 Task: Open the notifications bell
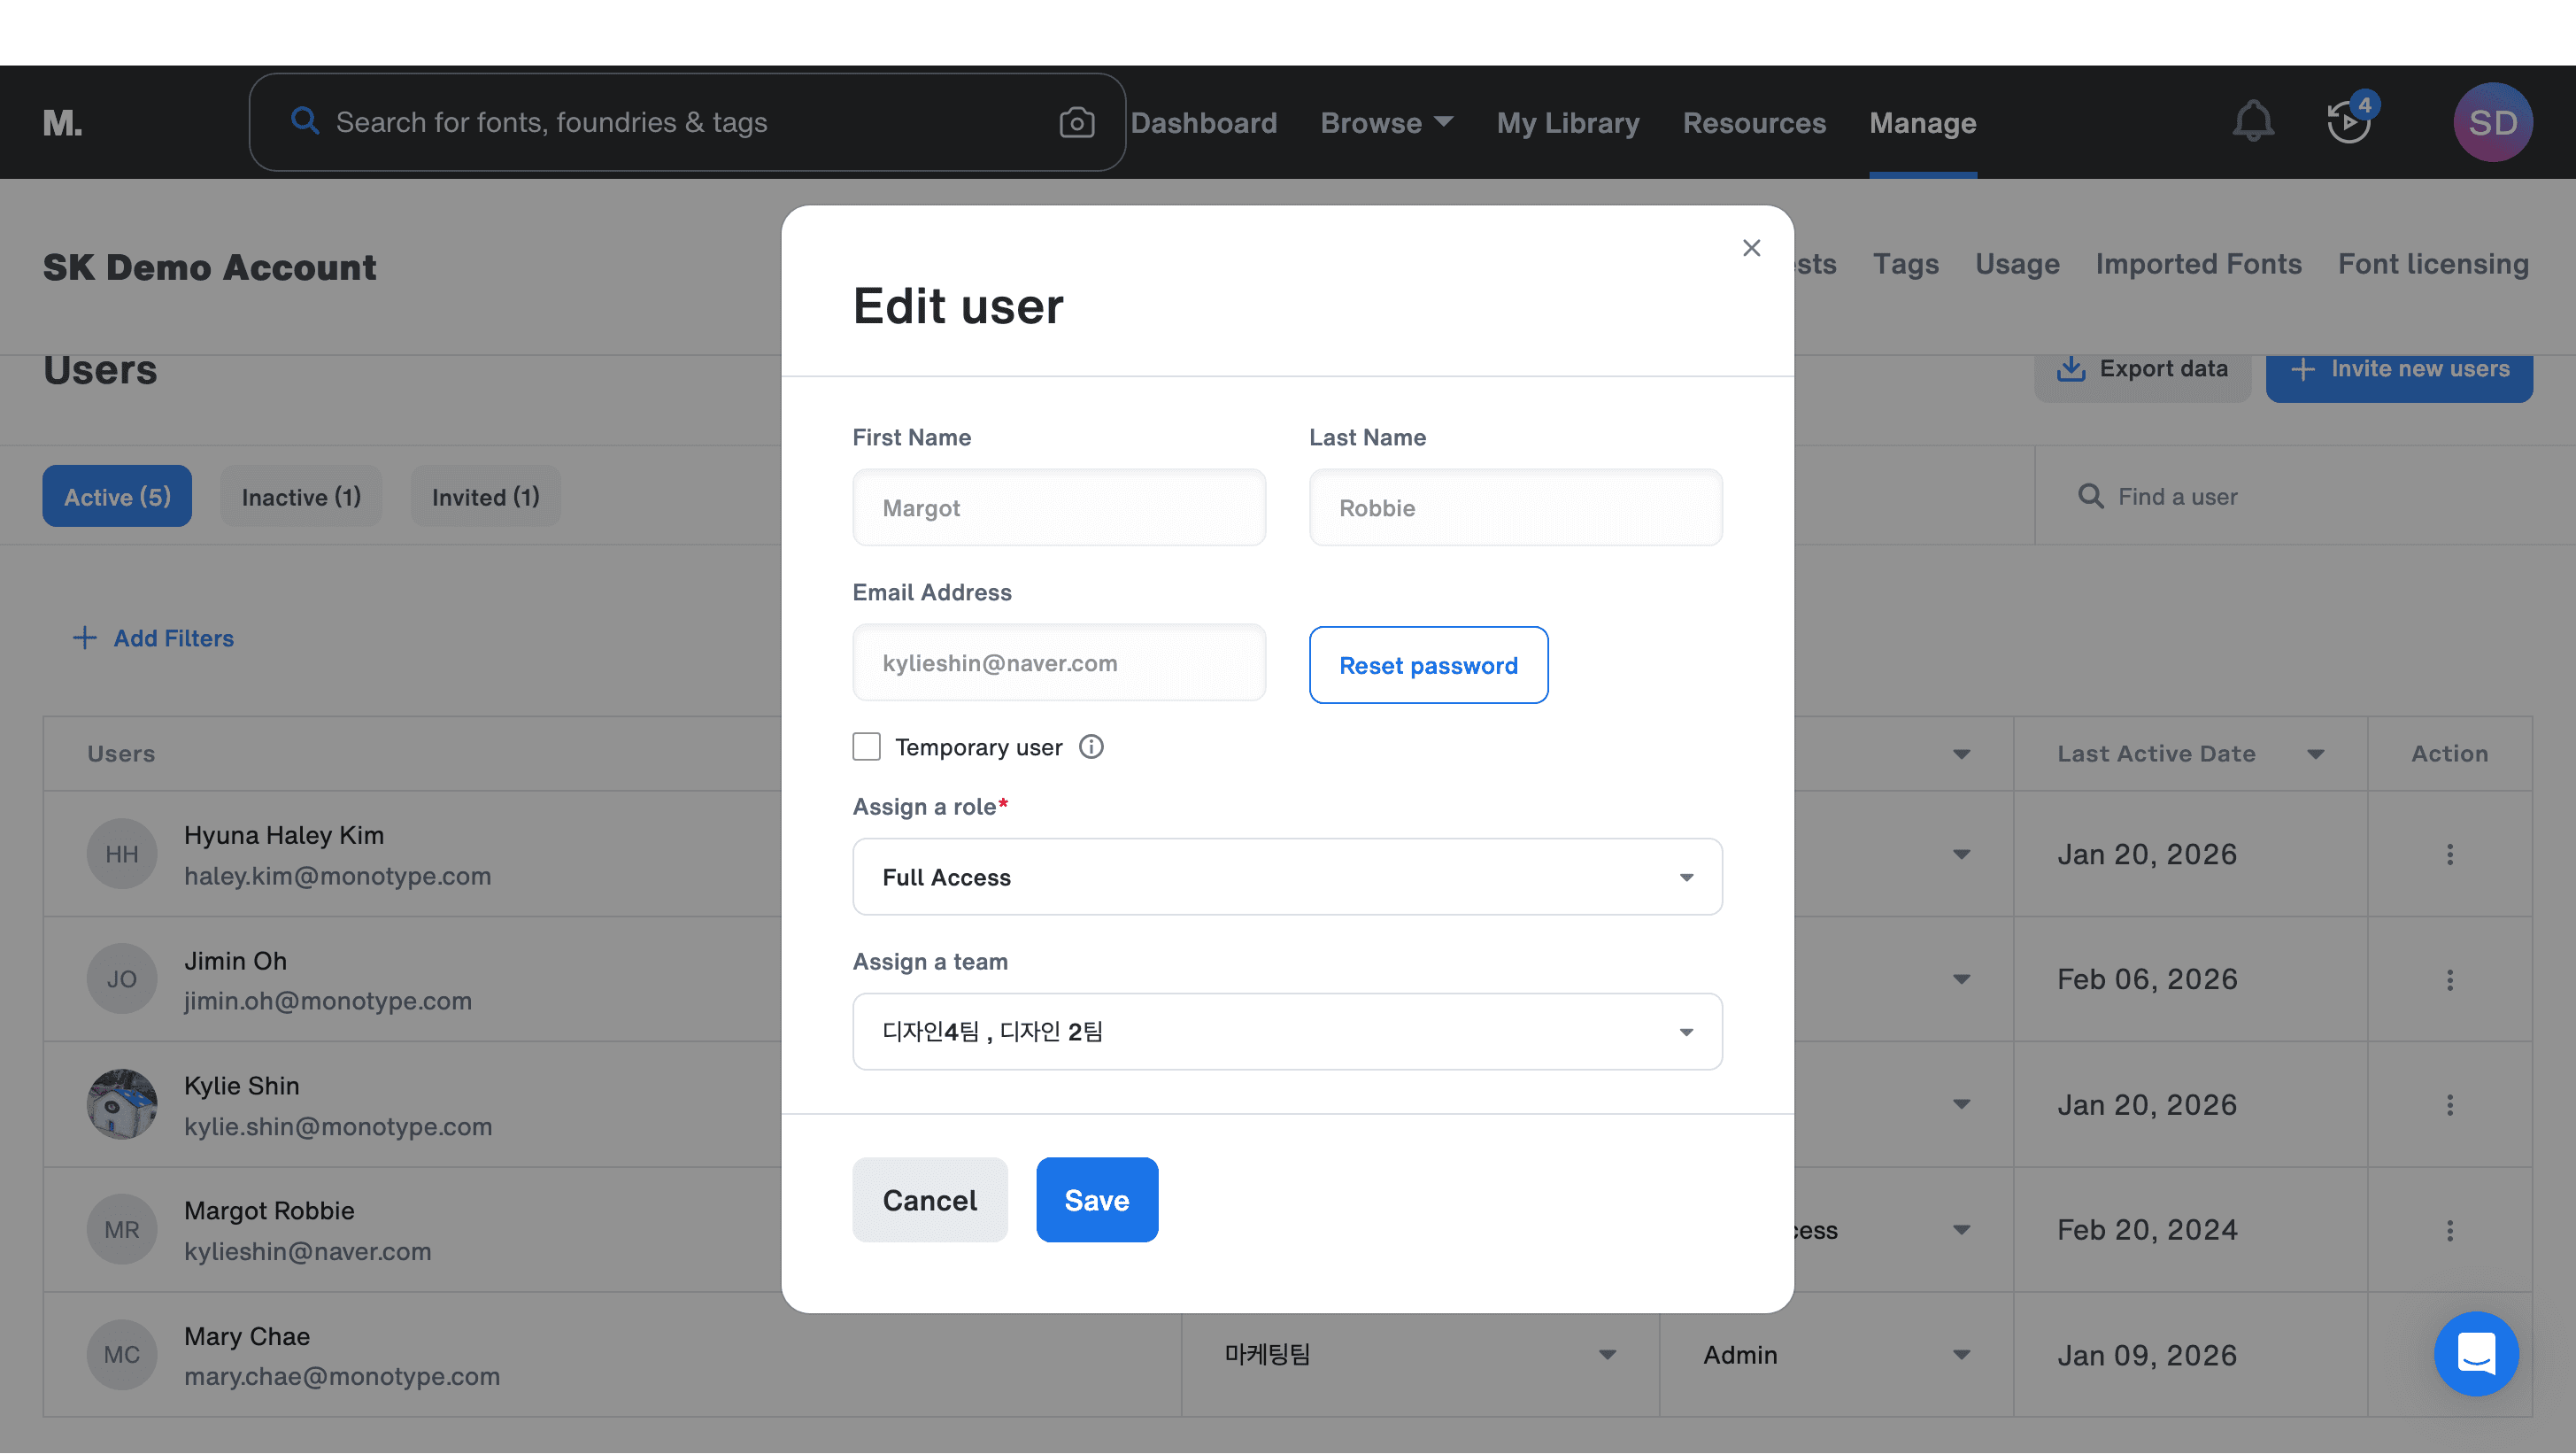tap(2252, 122)
